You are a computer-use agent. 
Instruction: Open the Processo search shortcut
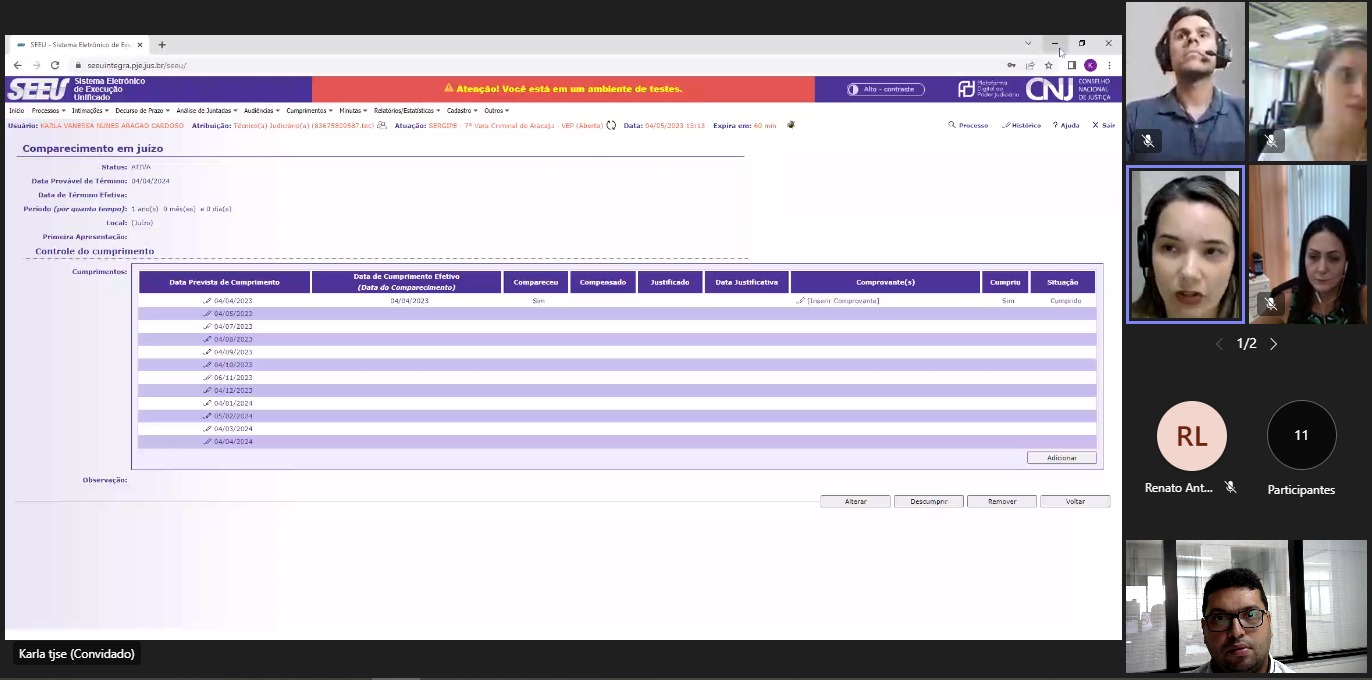click(968, 126)
